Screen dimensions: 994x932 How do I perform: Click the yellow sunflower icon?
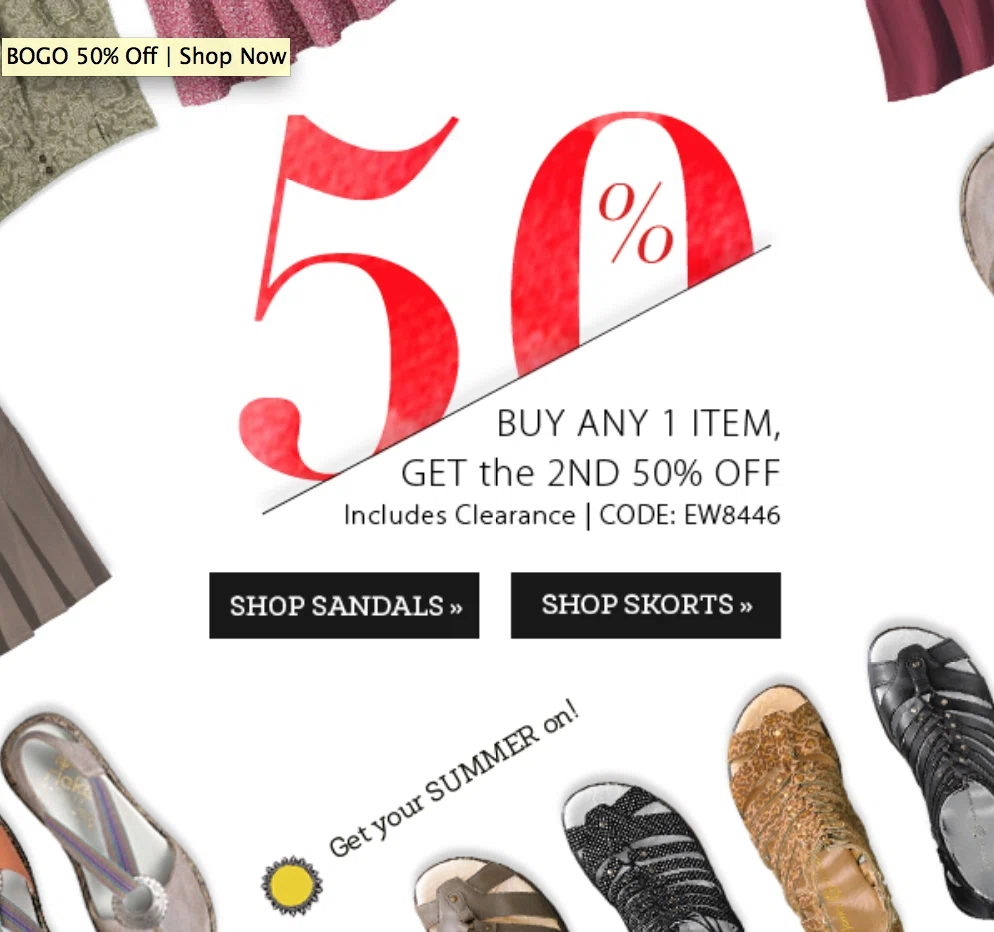coord(292,886)
